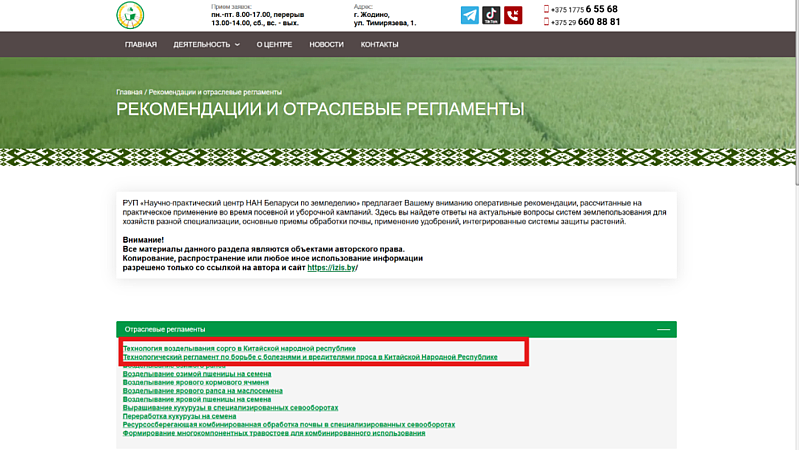Open the https://izis.by link
799x450 pixels.
pyautogui.click(x=331, y=267)
